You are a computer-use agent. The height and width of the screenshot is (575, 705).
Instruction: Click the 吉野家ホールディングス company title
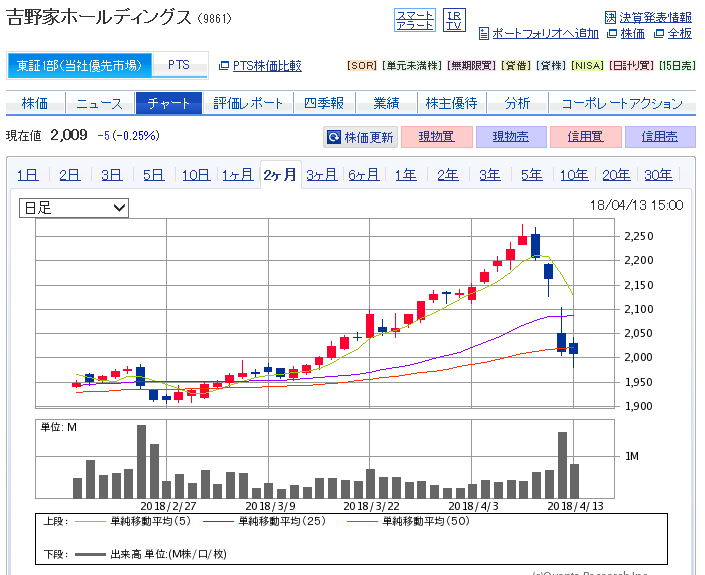click(99, 18)
